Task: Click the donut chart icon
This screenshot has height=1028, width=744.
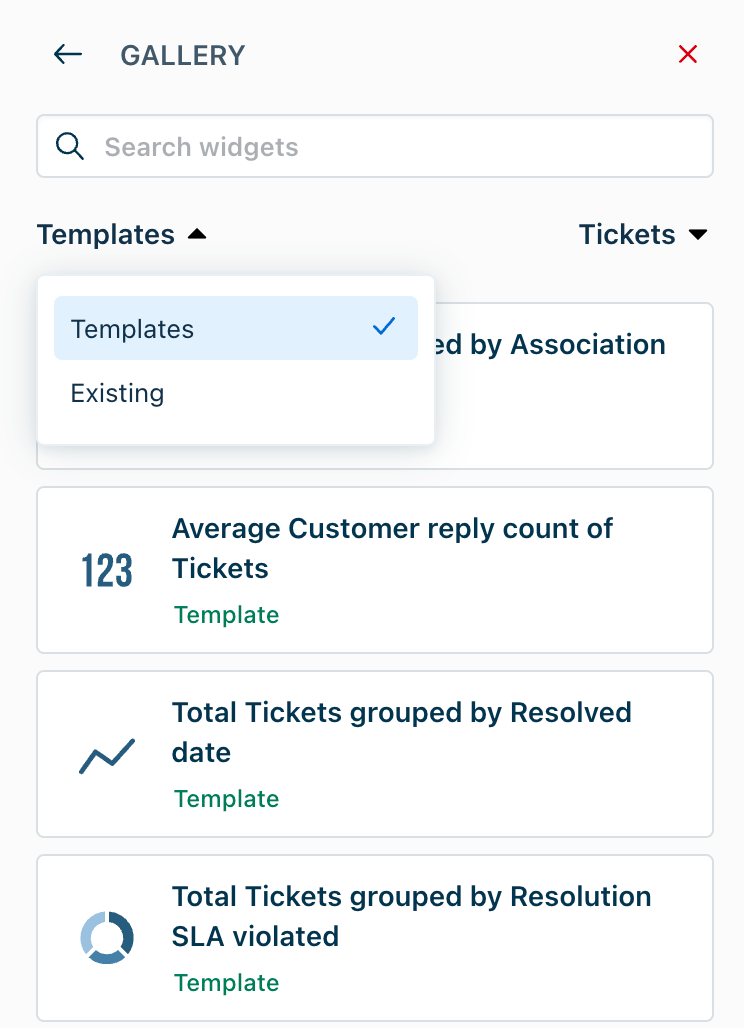Action: click(x=106, y=938)
